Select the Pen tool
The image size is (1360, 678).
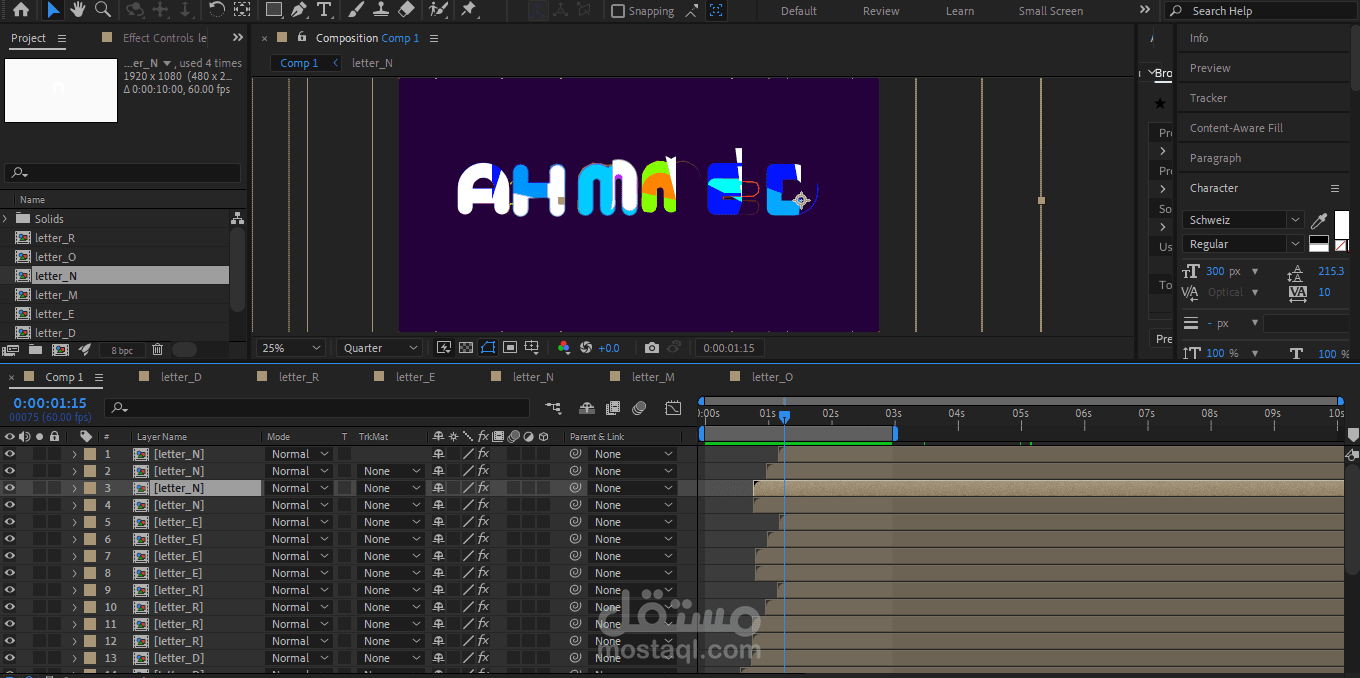coord(298,11)
